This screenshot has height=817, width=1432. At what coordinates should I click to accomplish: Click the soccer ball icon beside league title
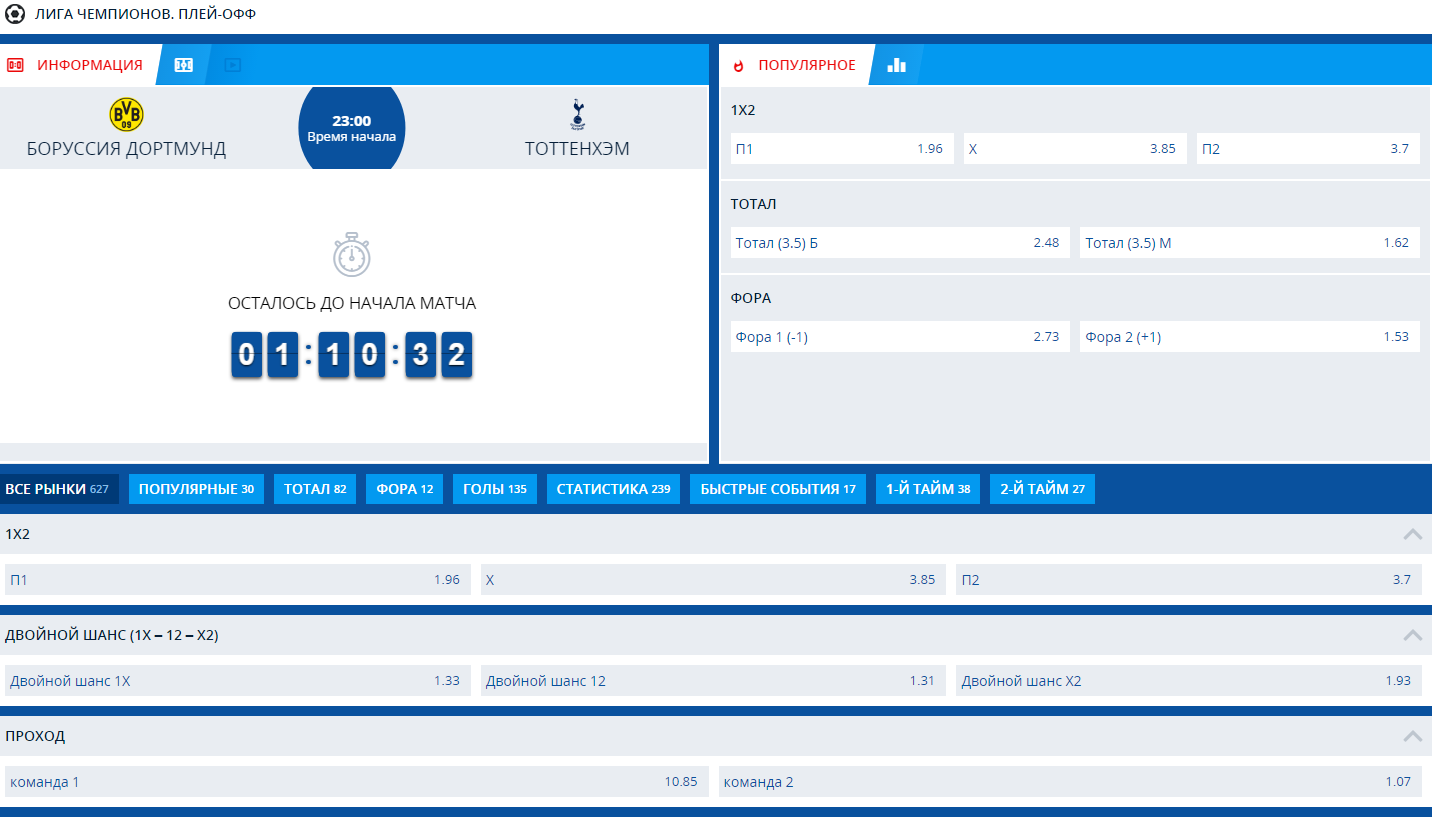pos(15,15)
